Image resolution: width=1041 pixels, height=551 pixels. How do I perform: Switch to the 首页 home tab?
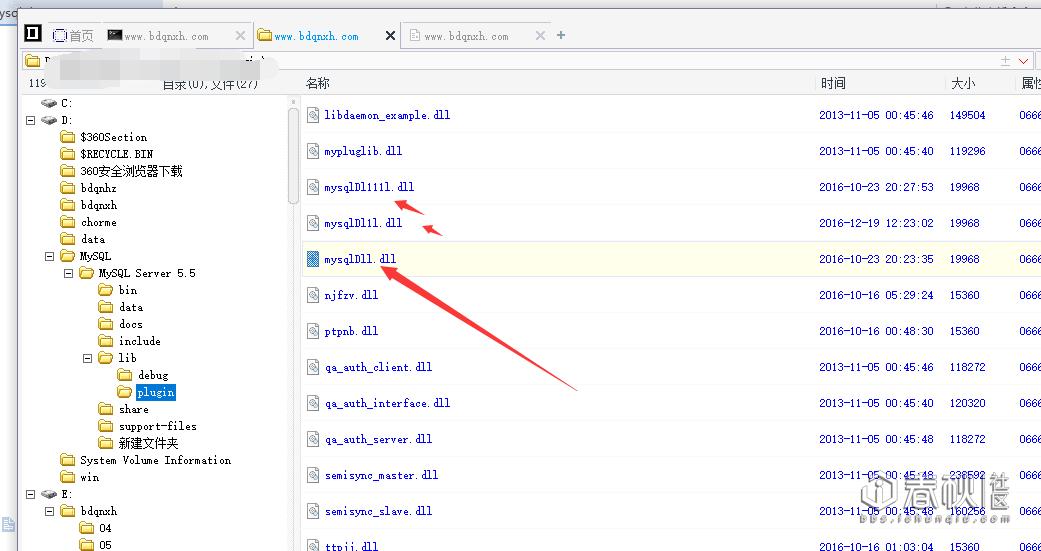click(73, 35)
